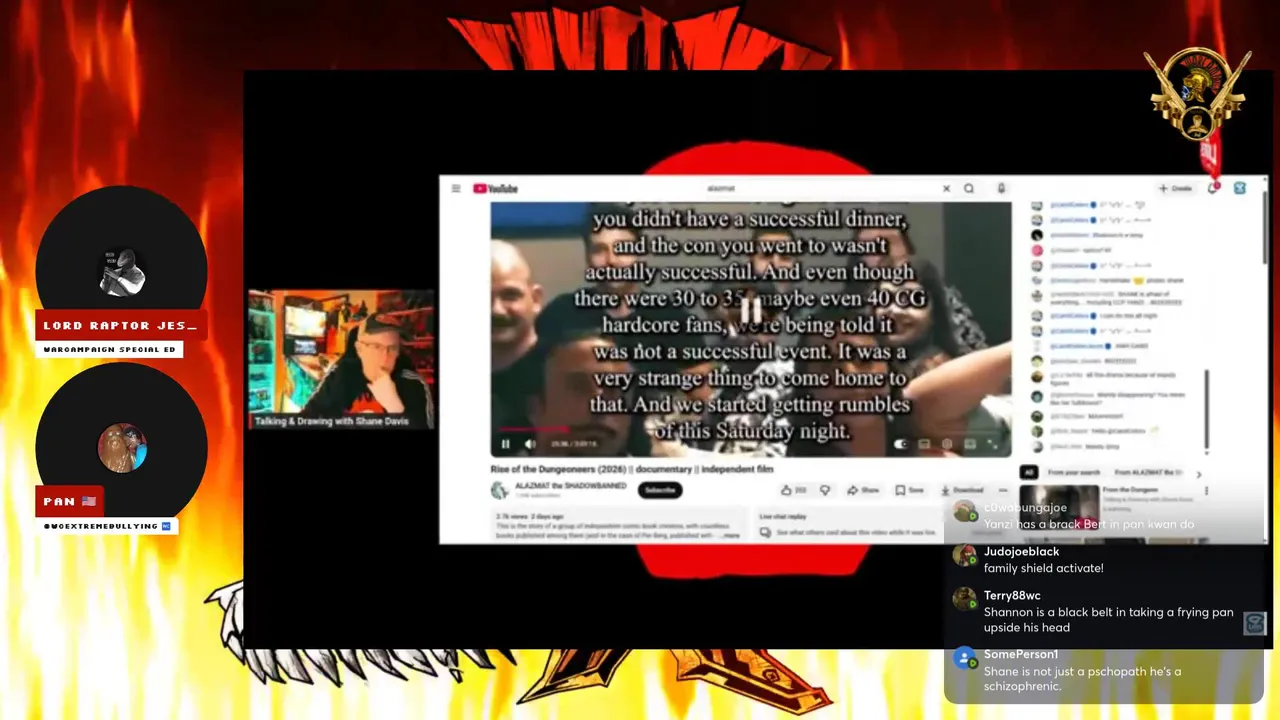Switch to theater mode view
1280x720 pixels.
point(970,444)
